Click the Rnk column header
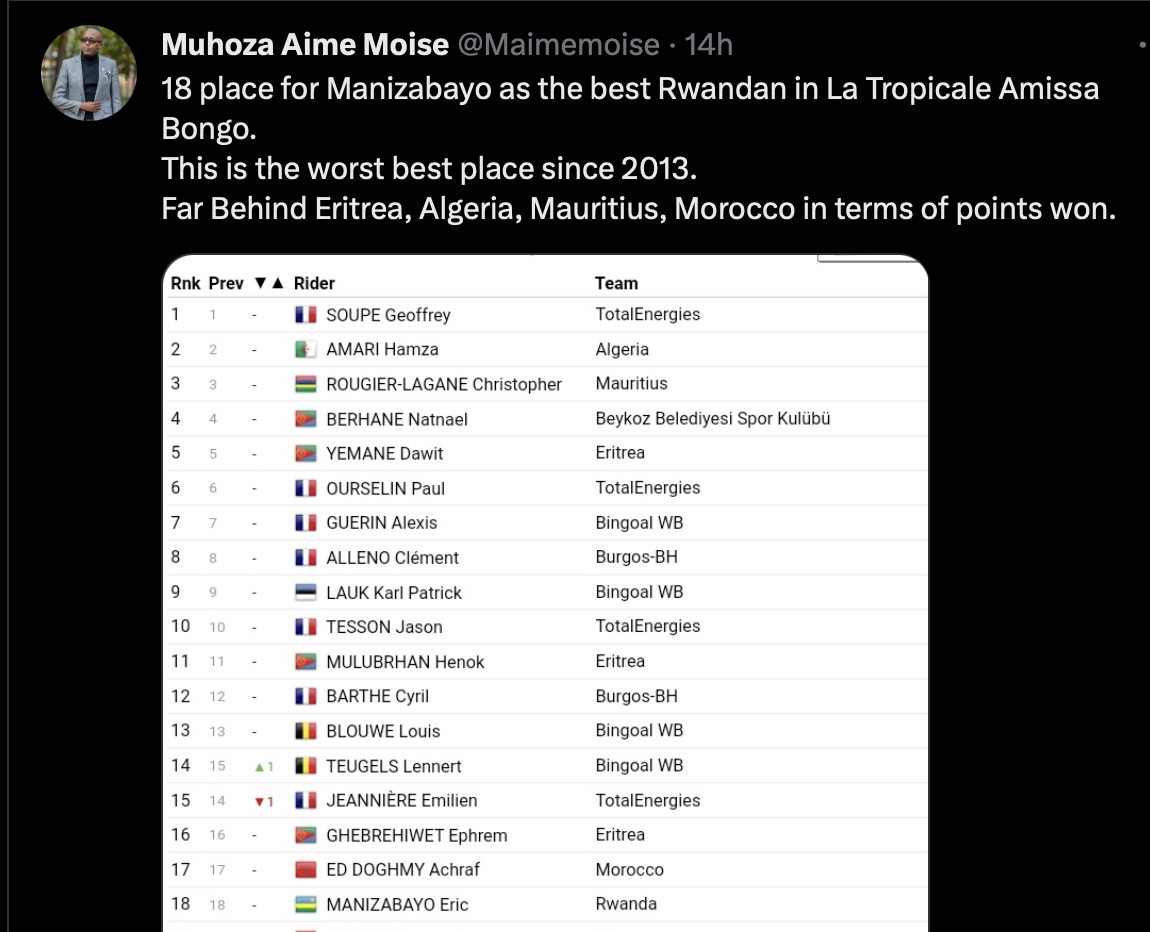 coord(185,284)
